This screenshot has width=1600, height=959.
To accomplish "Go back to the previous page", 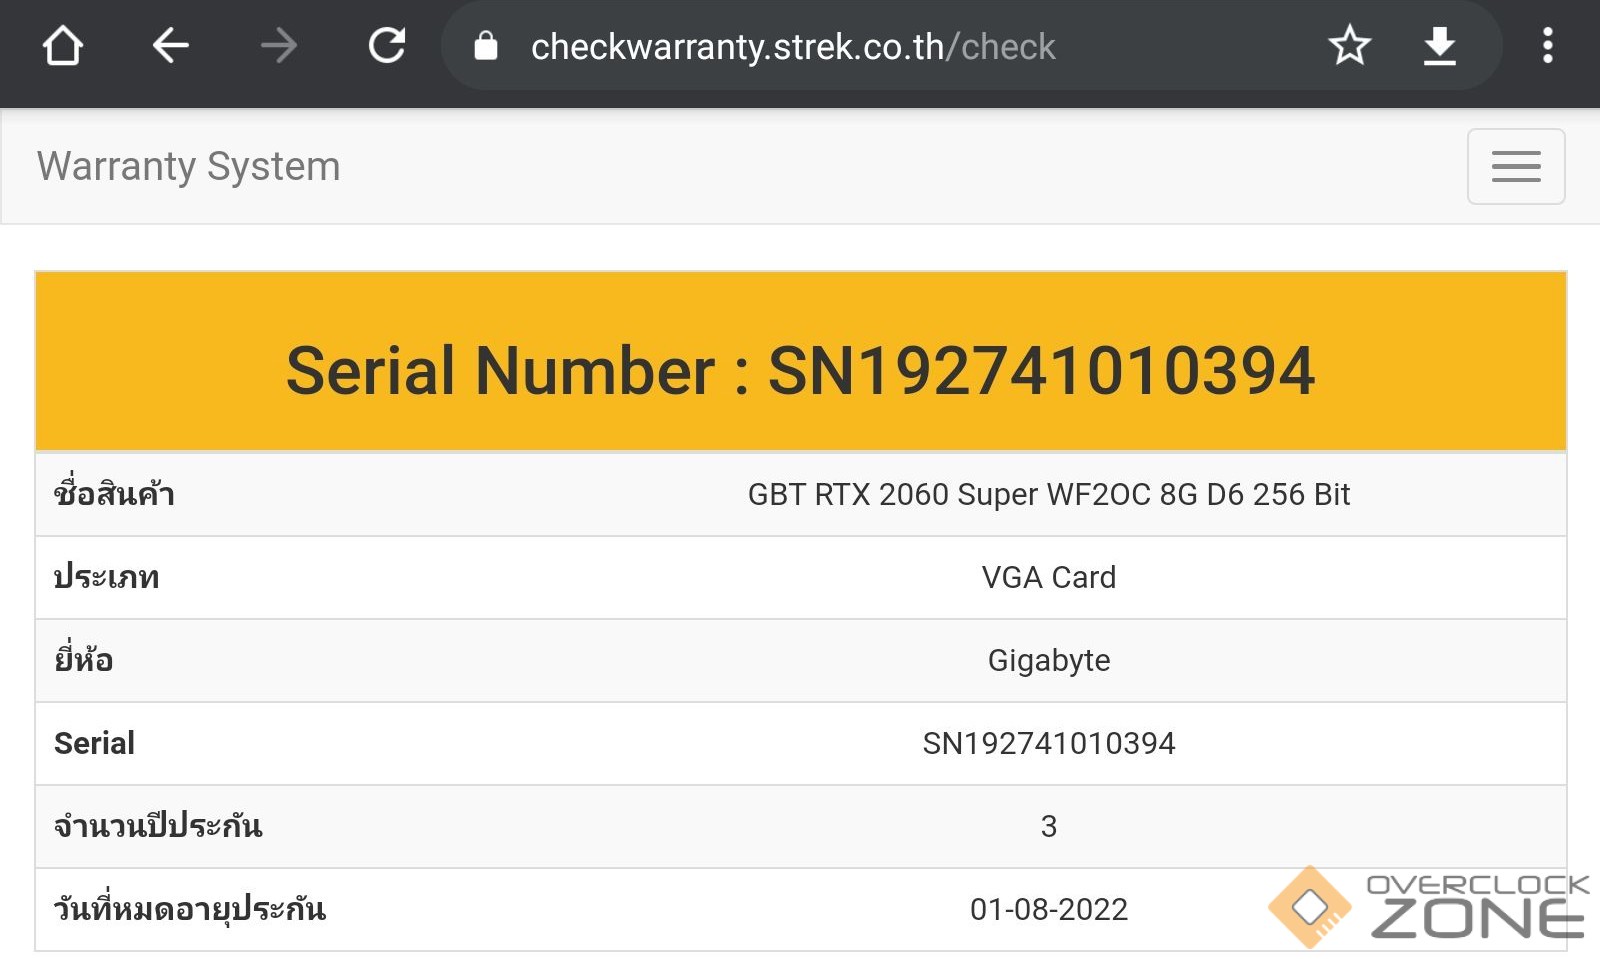I will point(170,46).
